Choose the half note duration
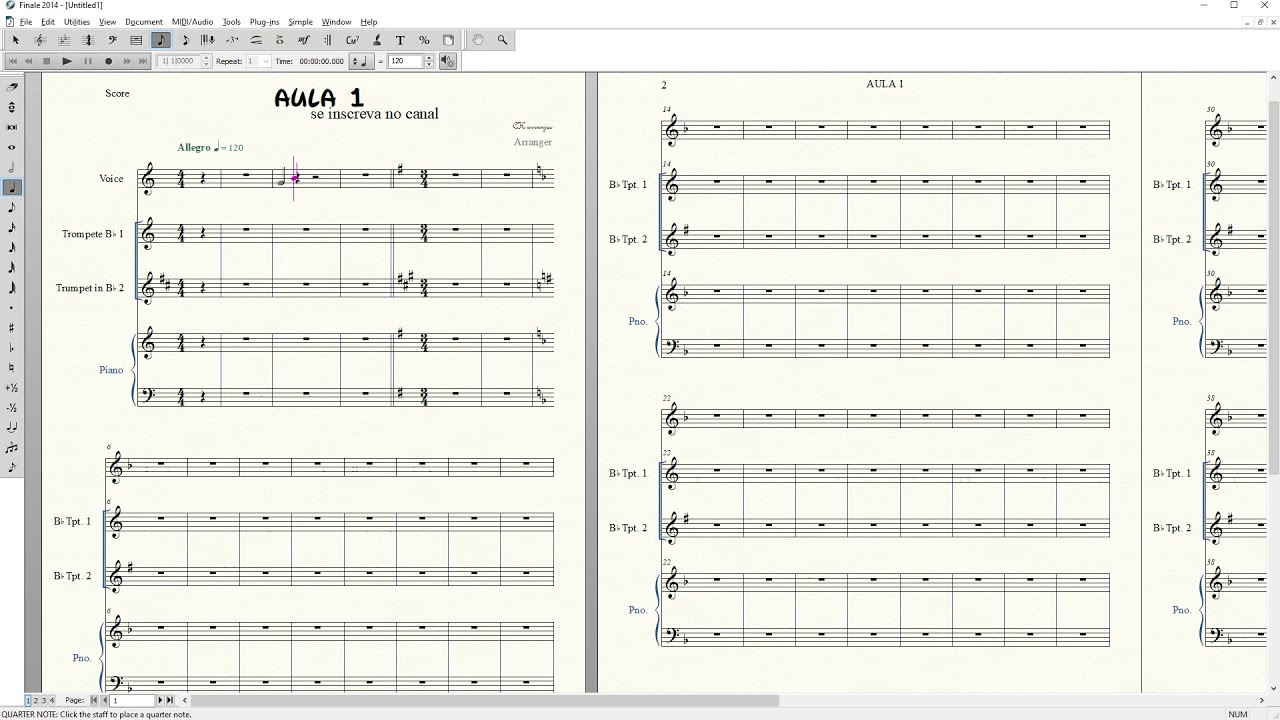 pyautogui.click(x=12, y=167)
